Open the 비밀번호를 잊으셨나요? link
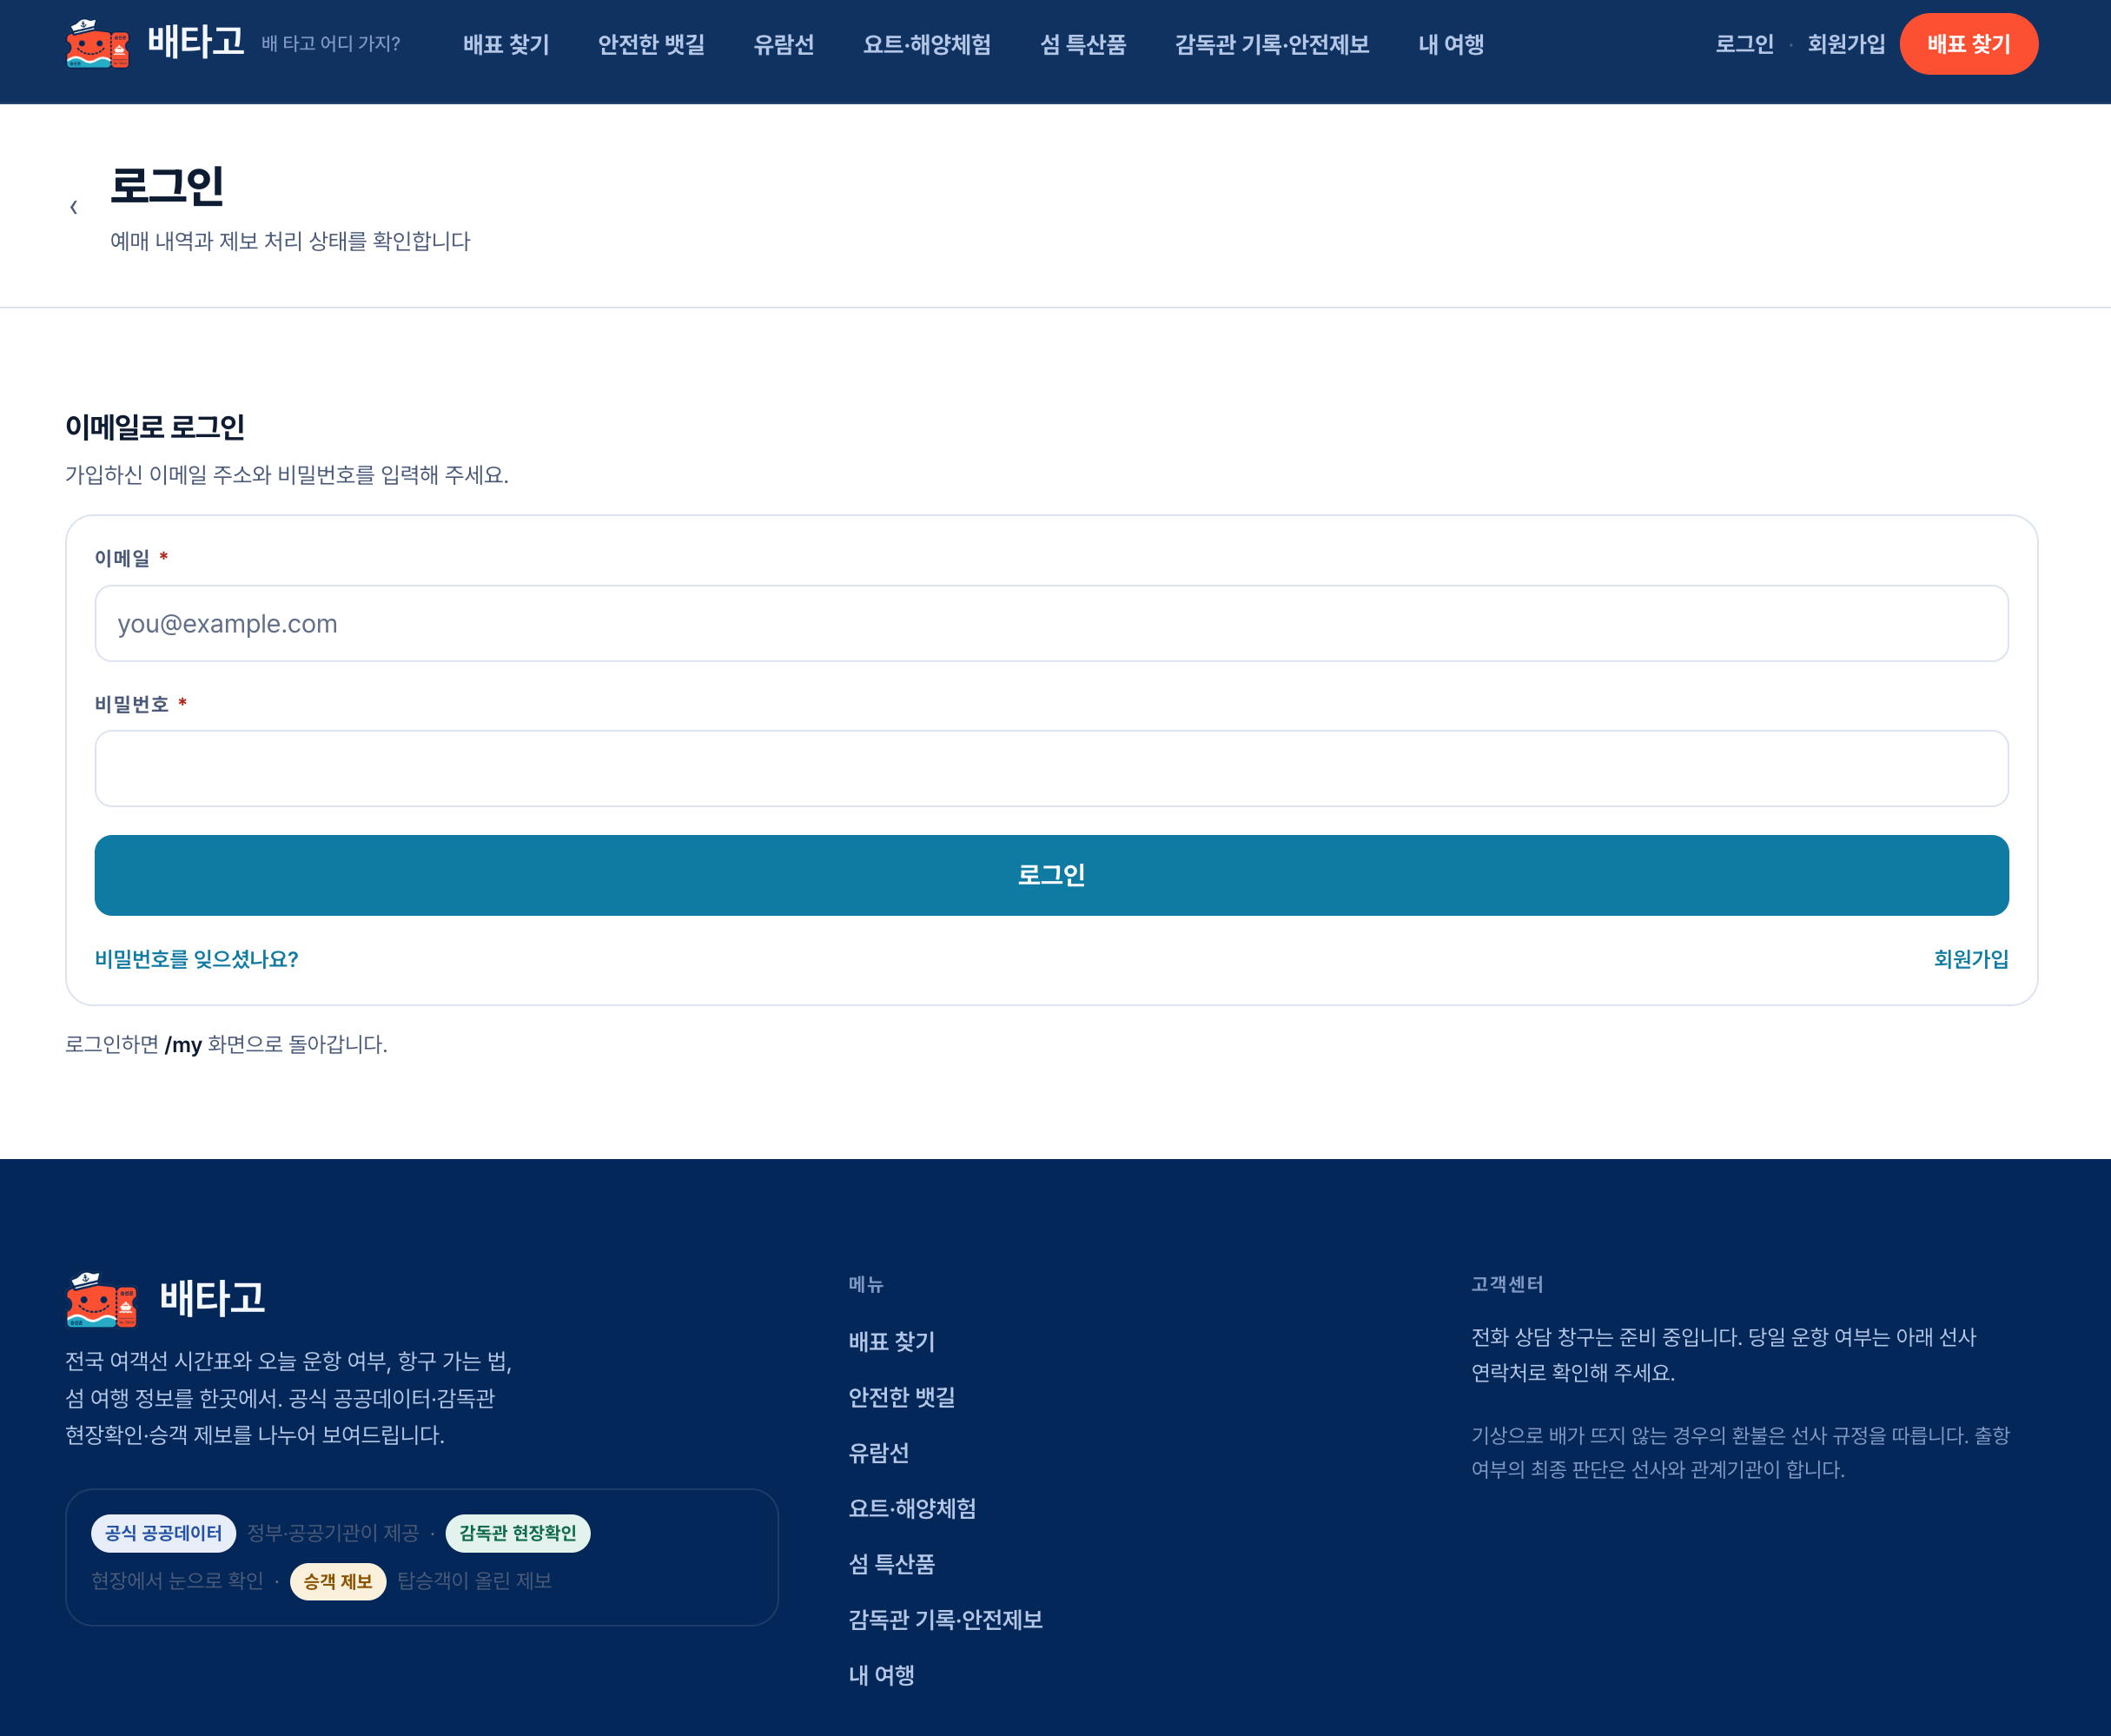2111x1736 pixels. [197, 959]
